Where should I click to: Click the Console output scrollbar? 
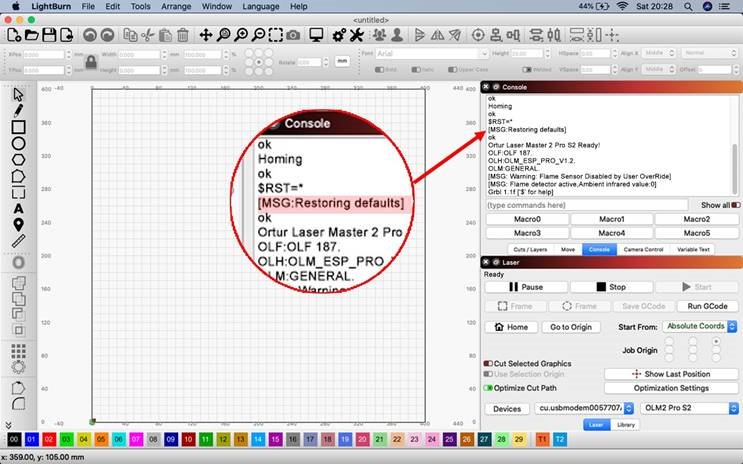[735, 167]
